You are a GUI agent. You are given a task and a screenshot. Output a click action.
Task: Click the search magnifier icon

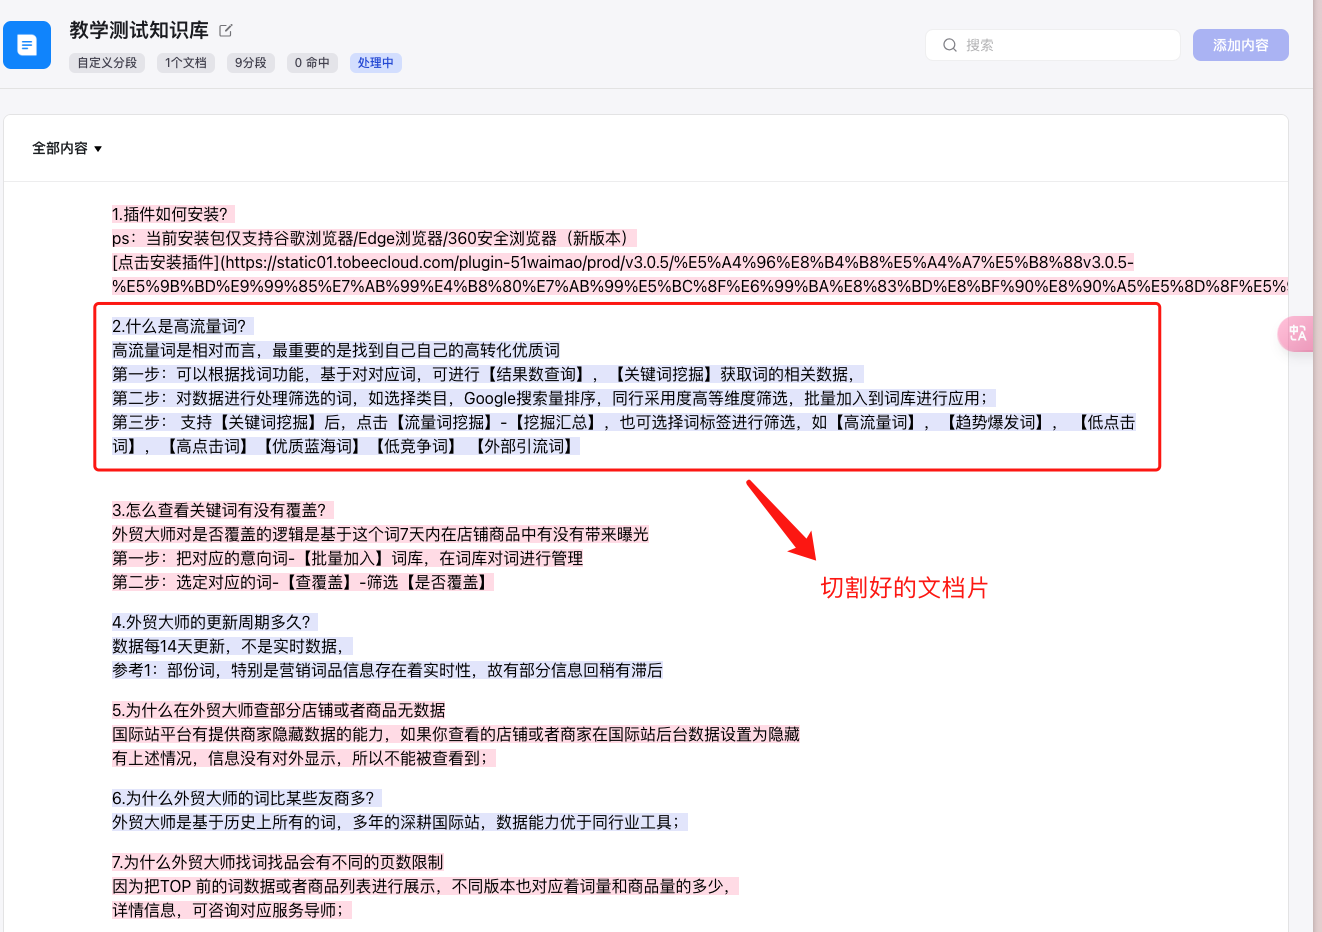tap(950, 45)
